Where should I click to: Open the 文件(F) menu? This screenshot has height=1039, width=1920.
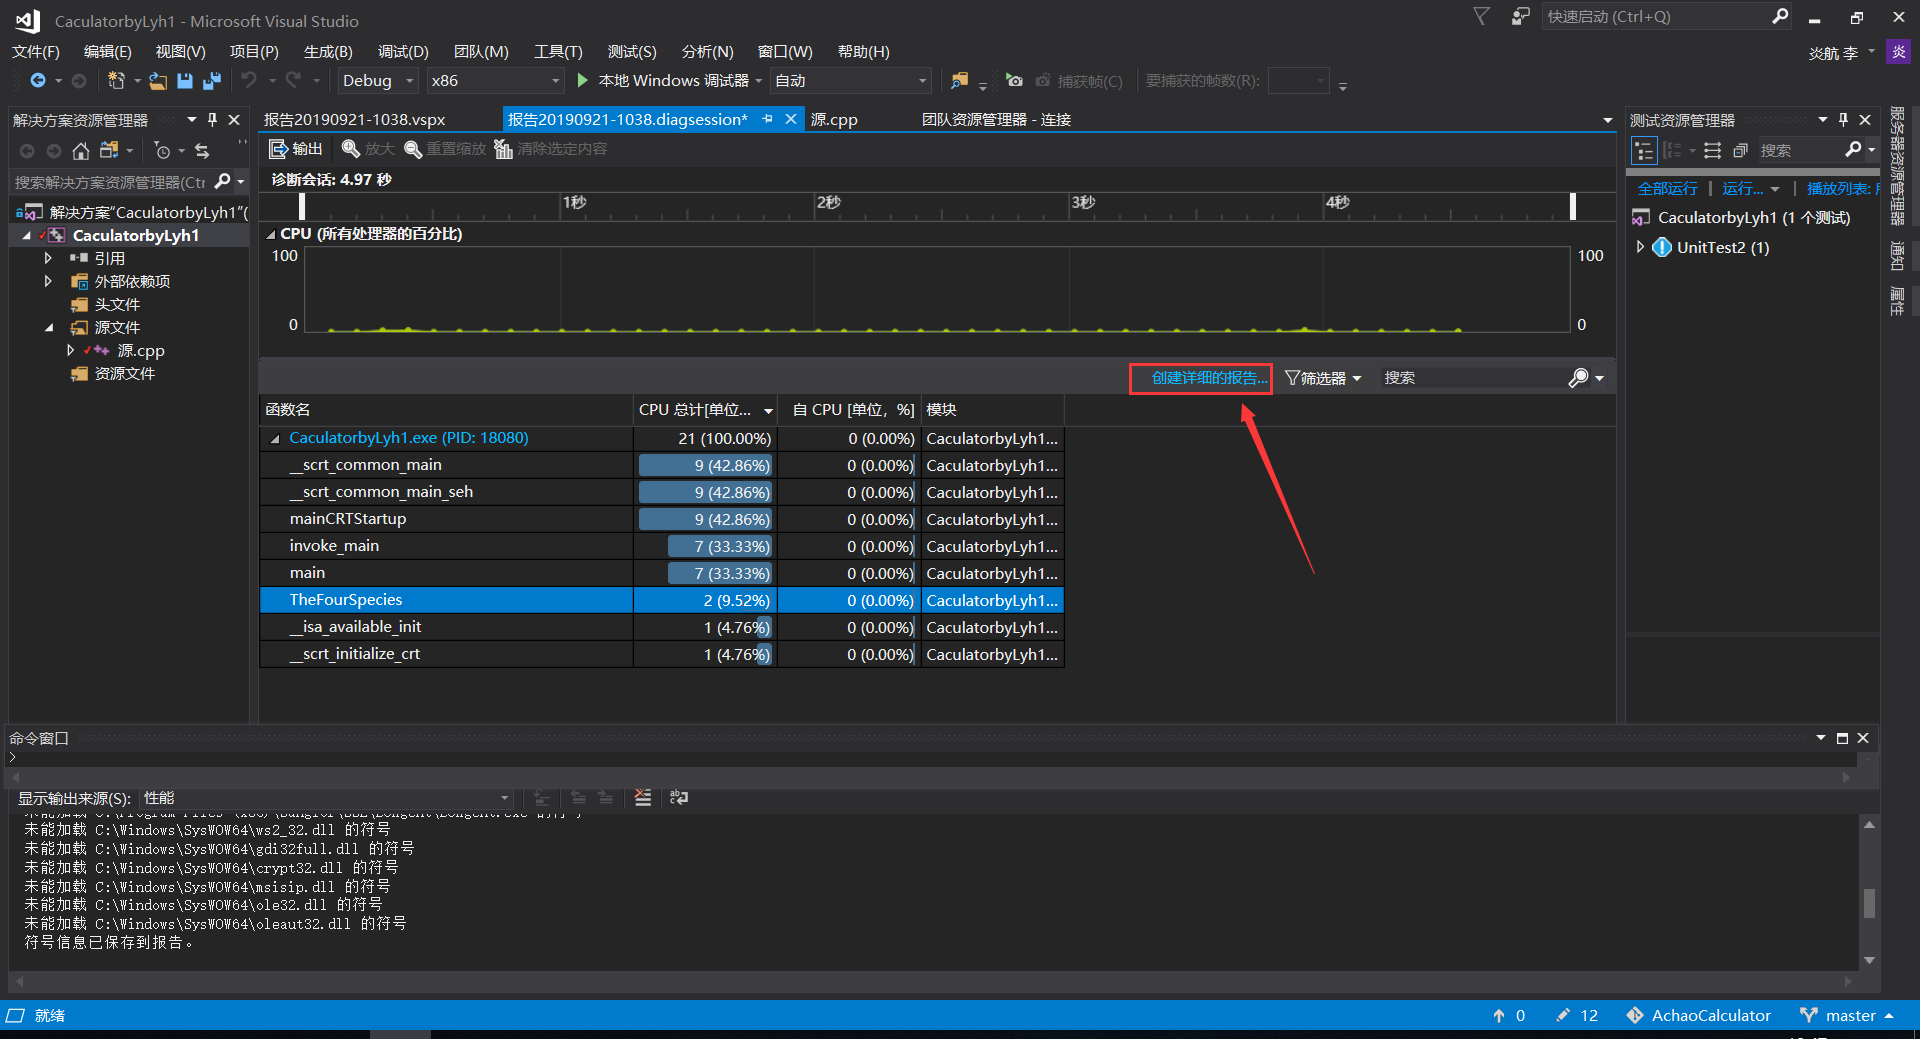click(x=35, y=51)
